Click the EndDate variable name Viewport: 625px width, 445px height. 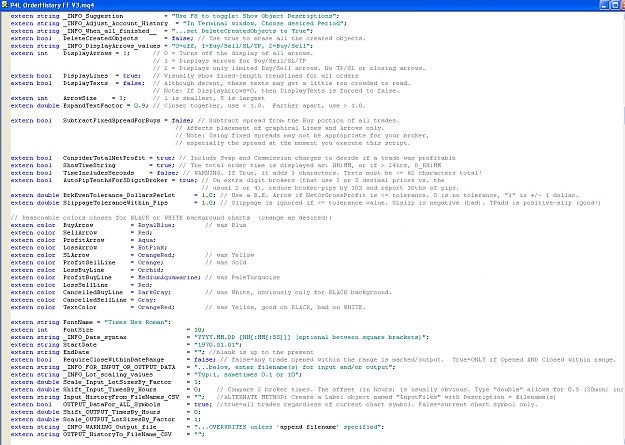click(x=76, y=352)
